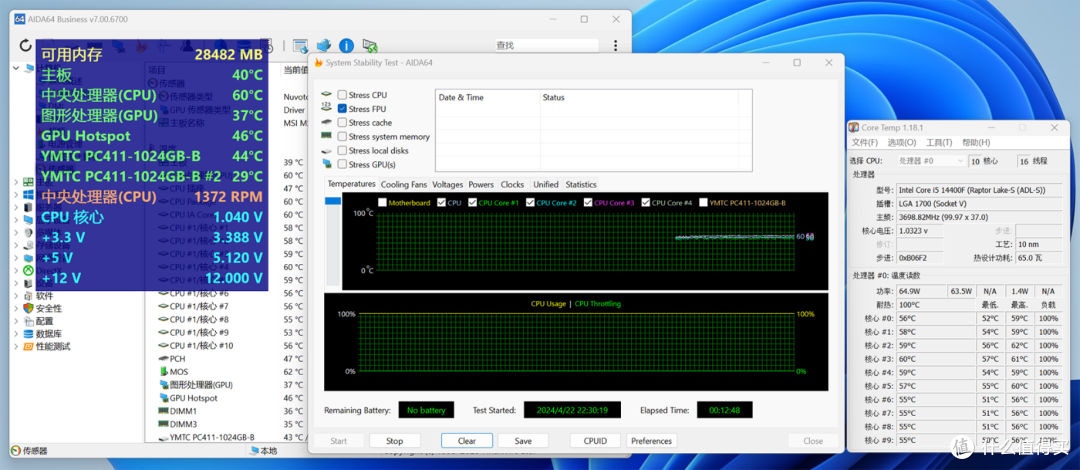
Task: Expand the 数据库 tree node
Action: 16,334
